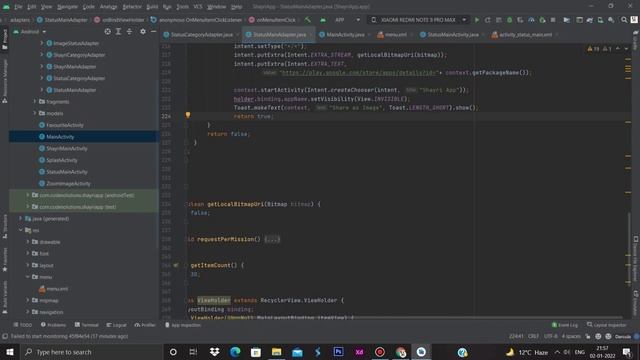Select menu.xml file in project tree
The image size is (640, 360).
click(57, 289)
